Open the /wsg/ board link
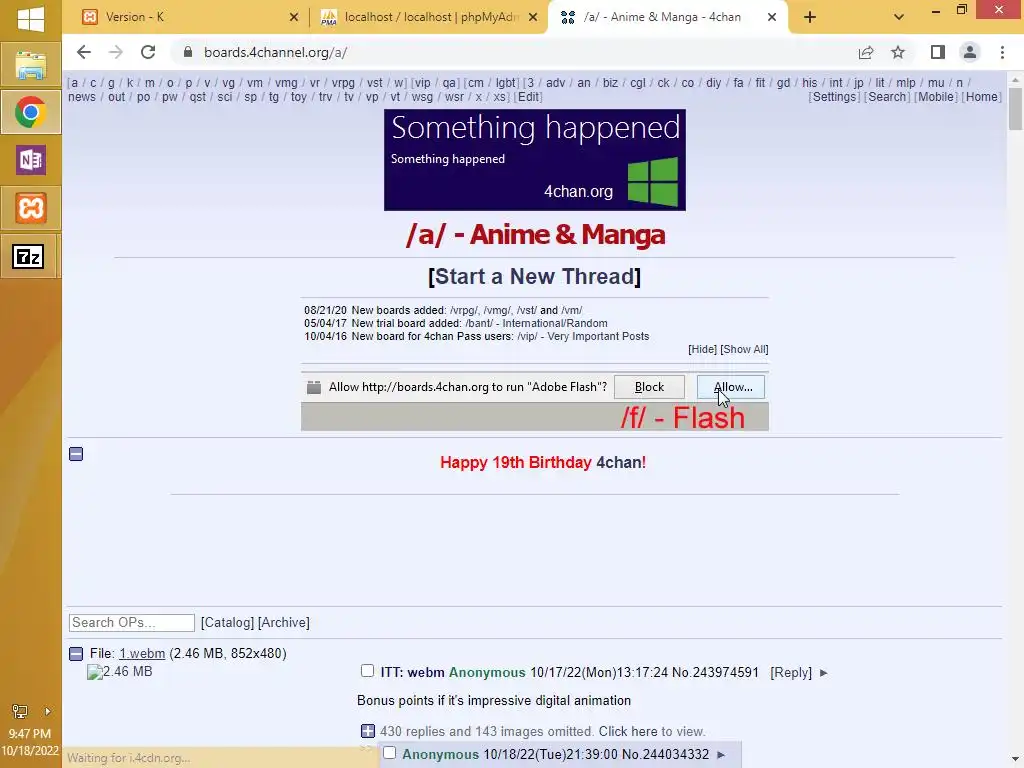The width and height of the screenshot is (1024, 768). [x=422, y=97]
